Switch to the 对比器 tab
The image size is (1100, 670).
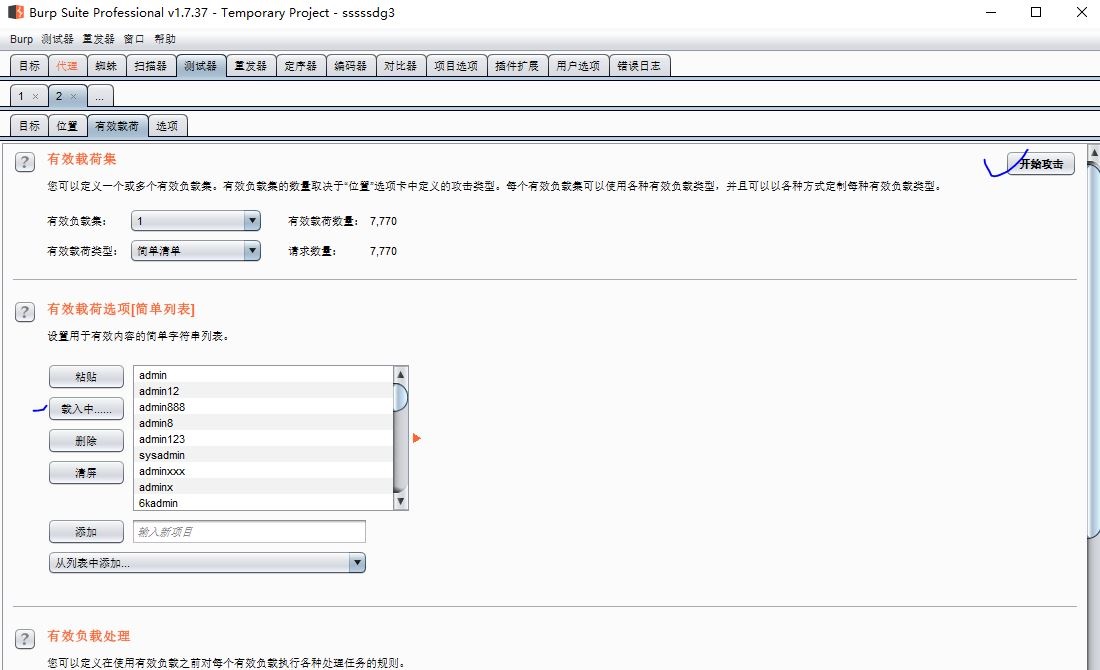(x=401, y=65)
